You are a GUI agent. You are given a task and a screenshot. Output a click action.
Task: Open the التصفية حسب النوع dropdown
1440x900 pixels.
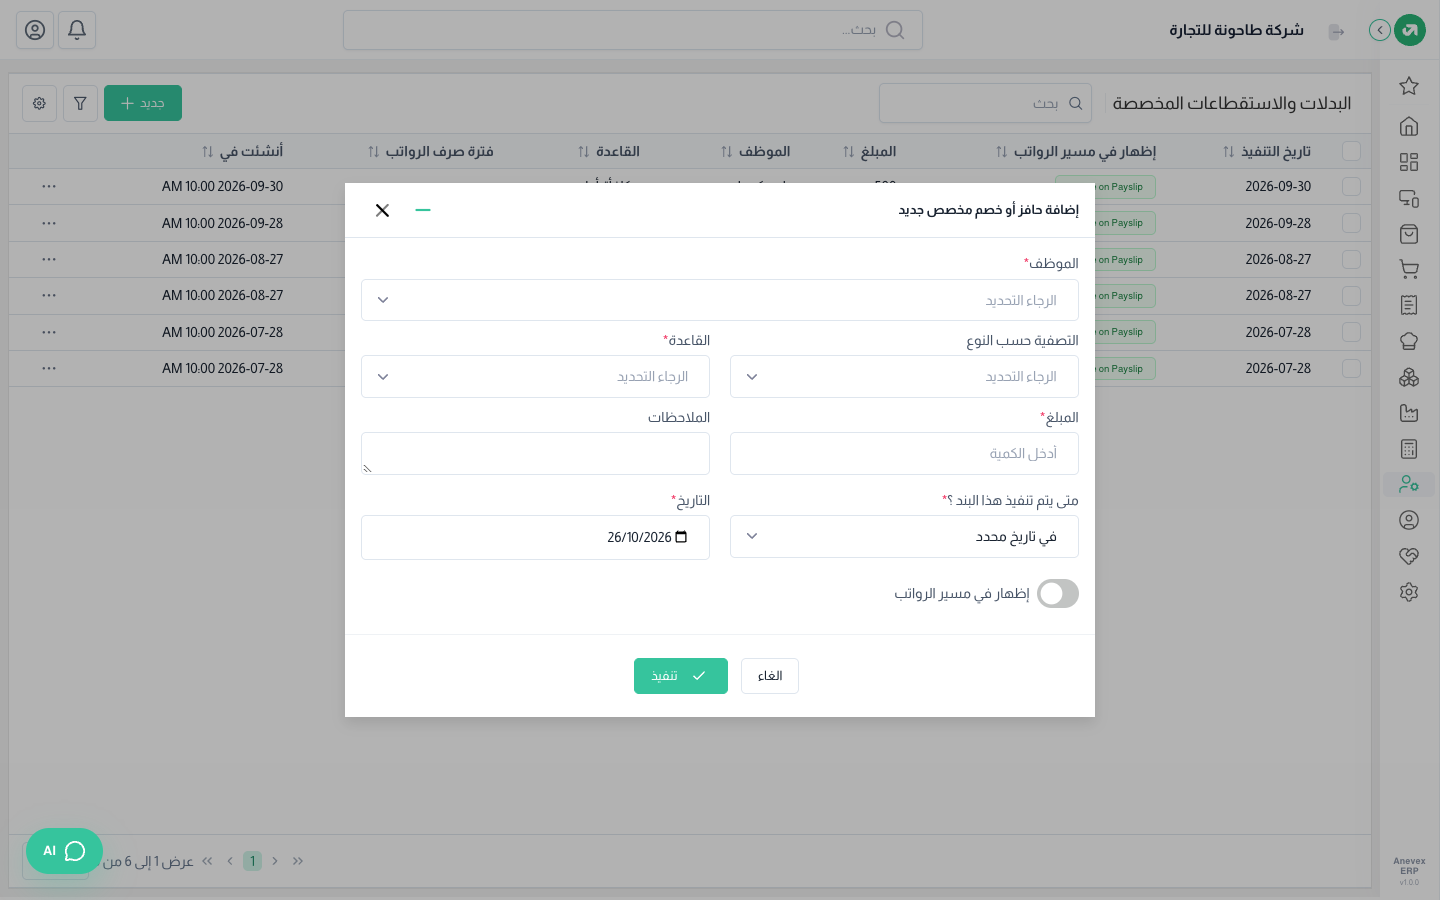coord(904,377)
